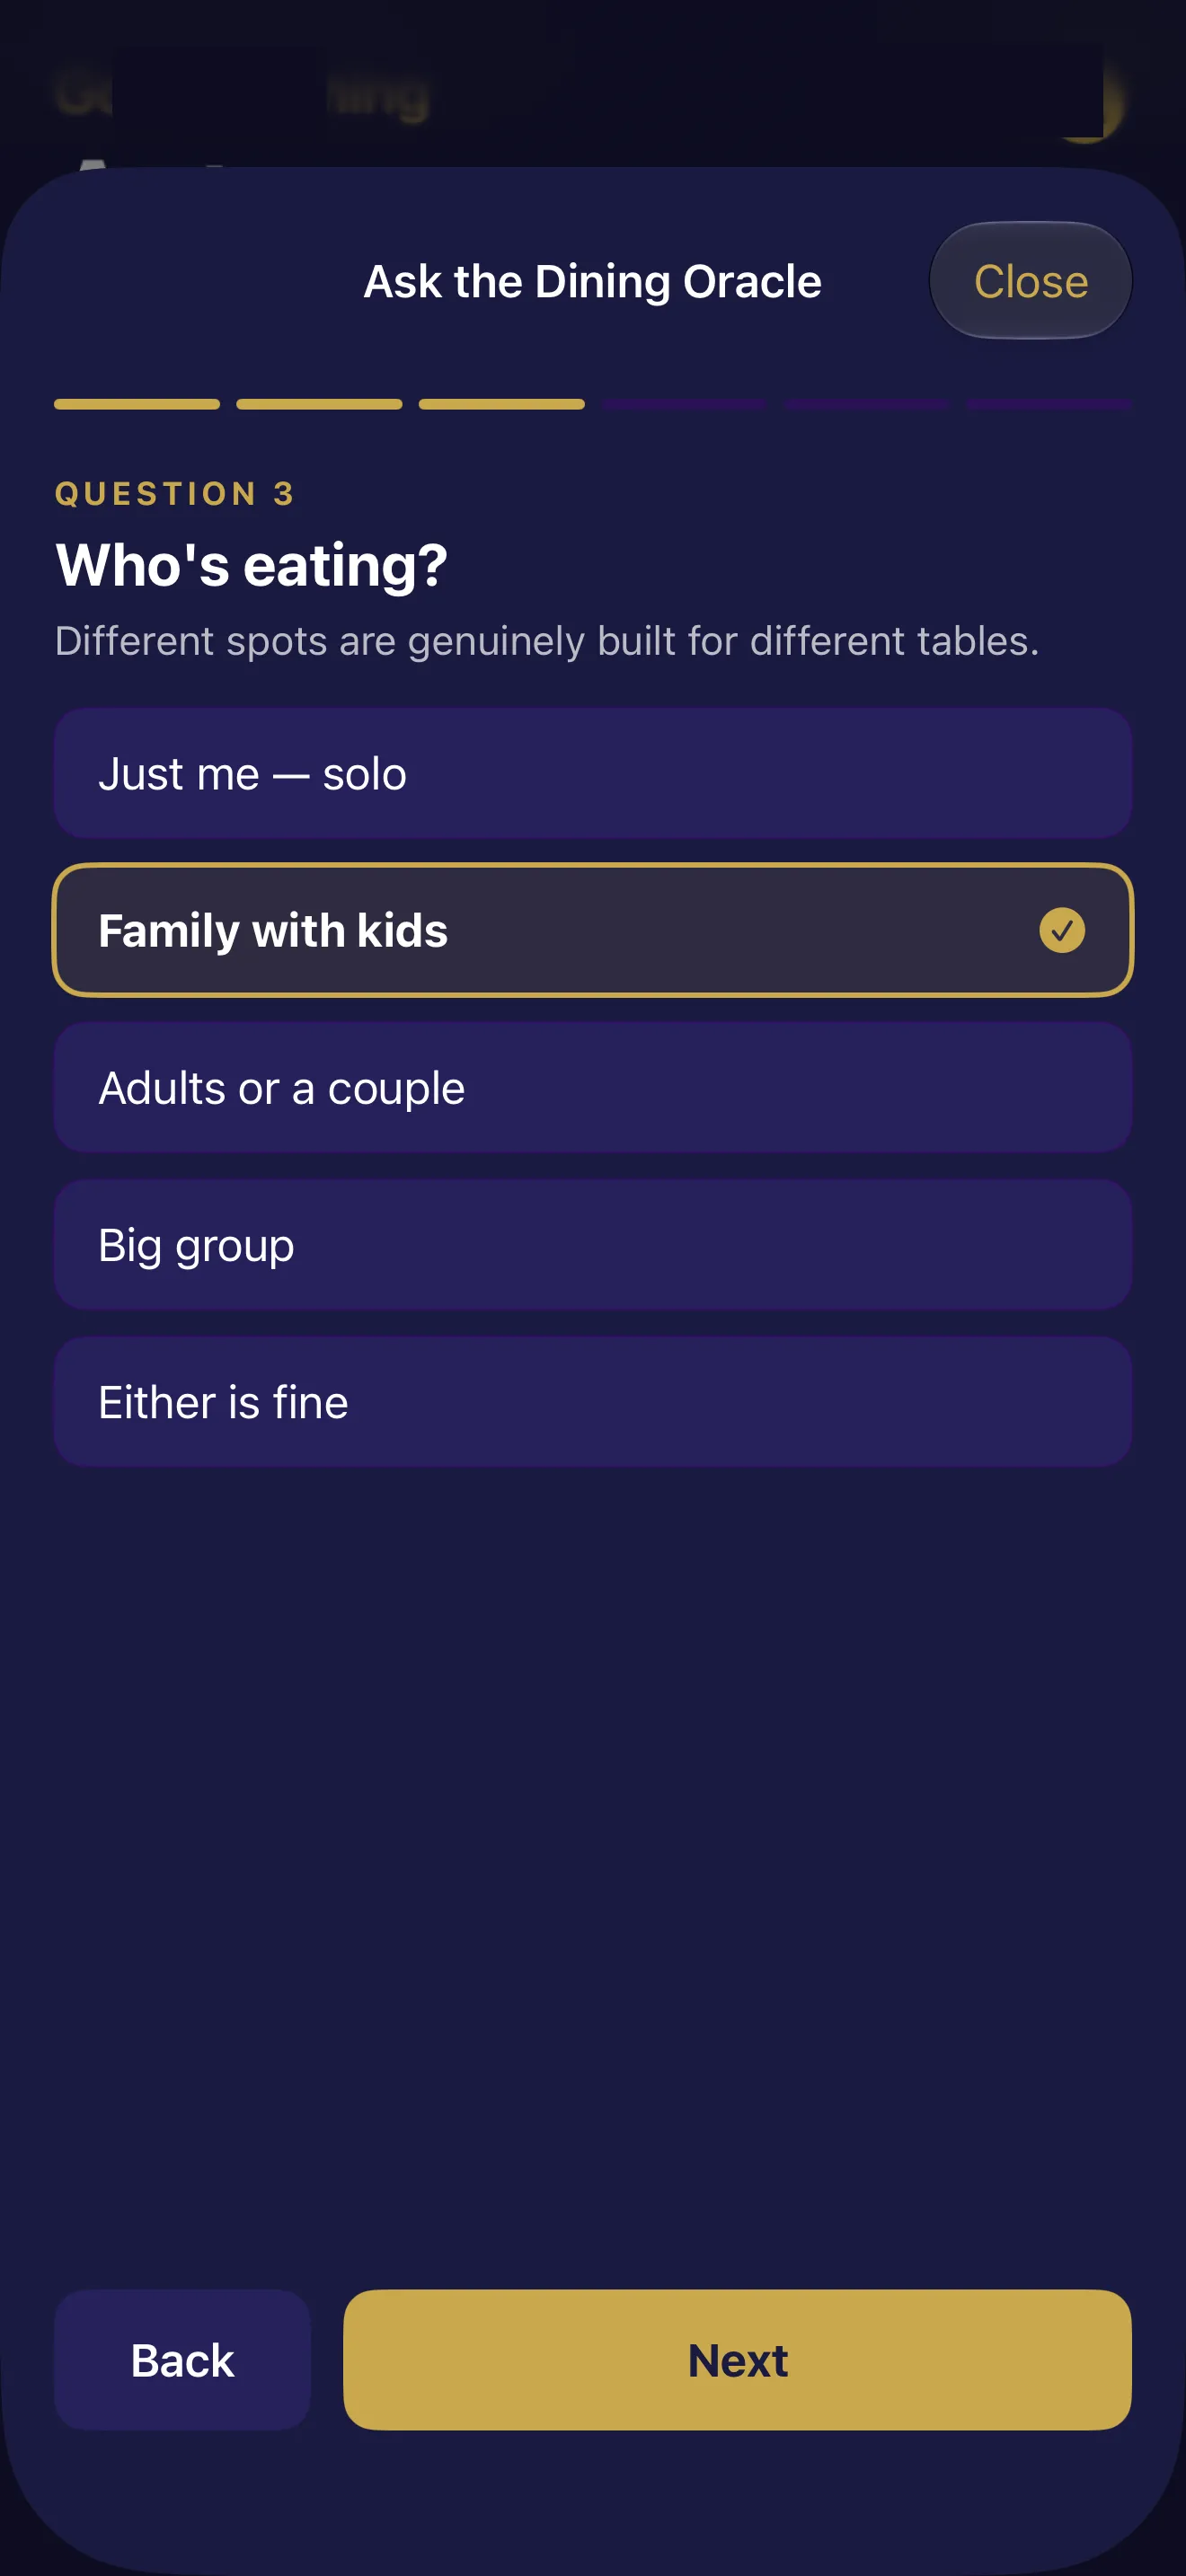Go back with the Back button
Image resolution: width=1186 pixels, height=2576 pixels.
coord(182,2359)
